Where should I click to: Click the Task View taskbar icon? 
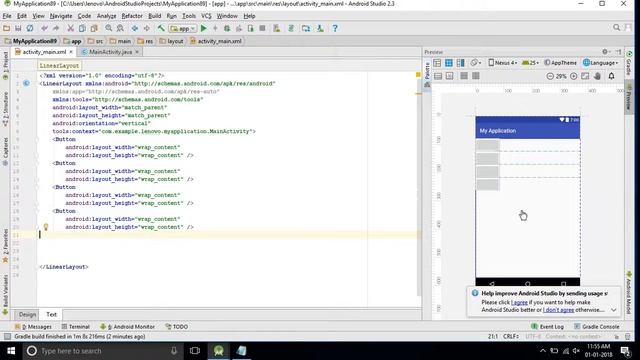coord(195,351)
